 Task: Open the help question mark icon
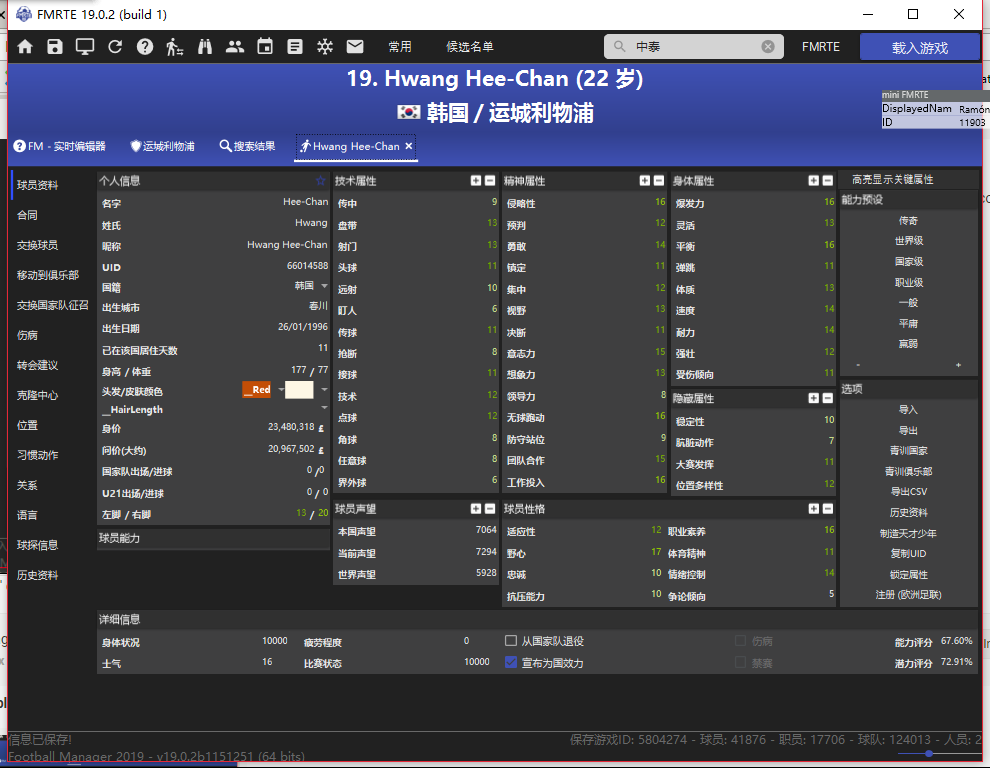click(145, 47)
